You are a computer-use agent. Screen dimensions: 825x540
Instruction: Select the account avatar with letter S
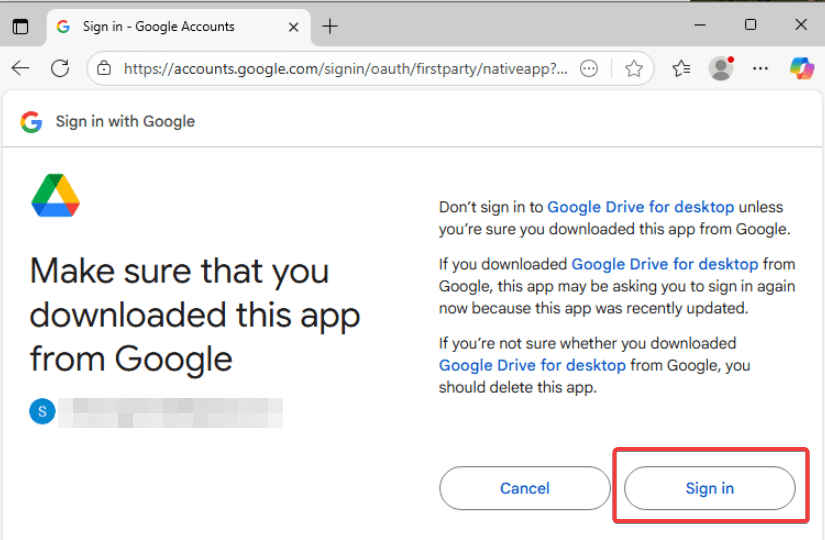click(x=42, y=411)
